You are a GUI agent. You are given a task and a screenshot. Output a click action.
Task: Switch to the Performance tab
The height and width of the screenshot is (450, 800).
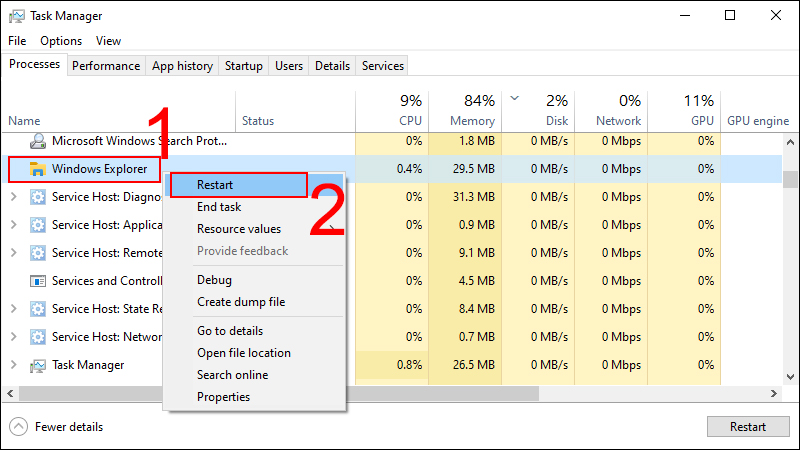coord(106,66)
